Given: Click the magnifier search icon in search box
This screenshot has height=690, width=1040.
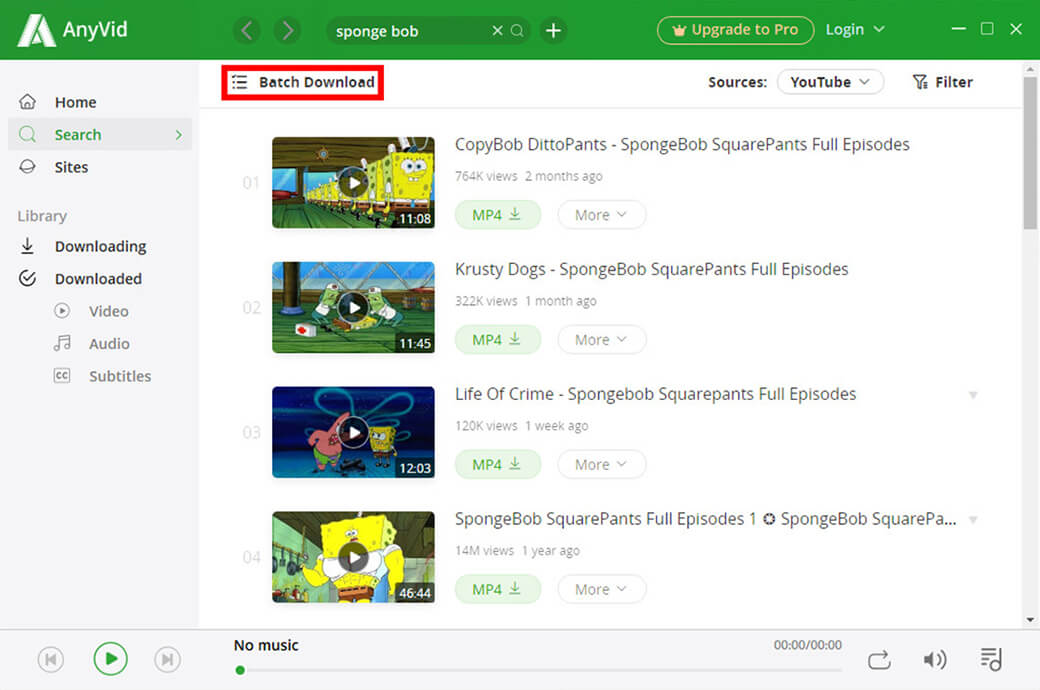Looking at the screenshot, I should click(517, 31).
